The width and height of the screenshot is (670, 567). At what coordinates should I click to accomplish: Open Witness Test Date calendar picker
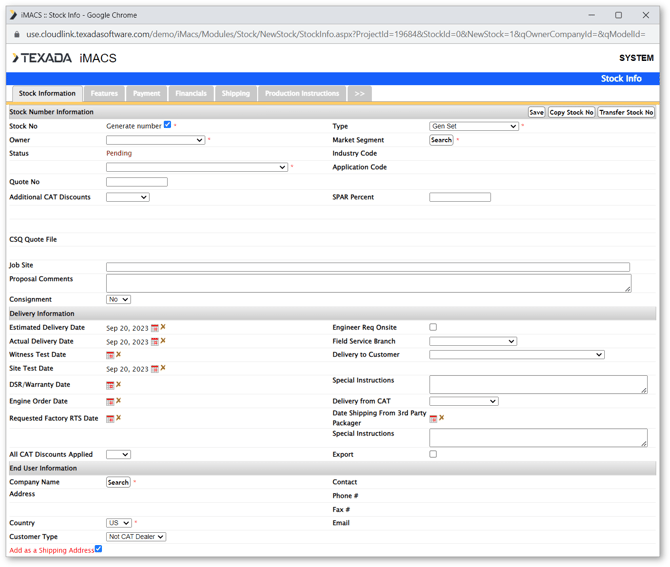(110, 355)
